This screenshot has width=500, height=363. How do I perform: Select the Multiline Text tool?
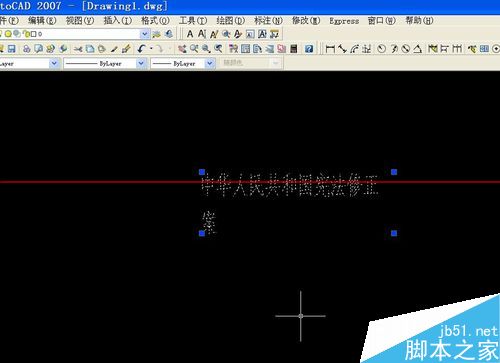click(x=190, y=34)
